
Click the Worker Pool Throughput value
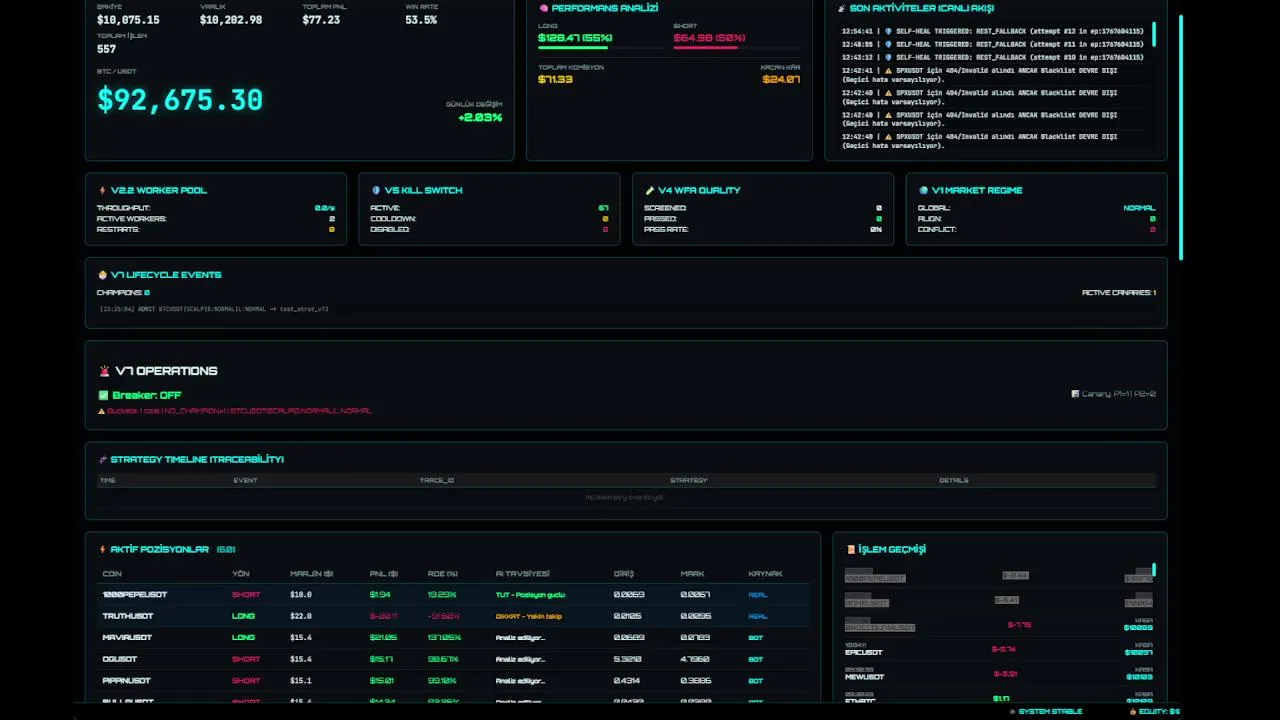point(325,208)
